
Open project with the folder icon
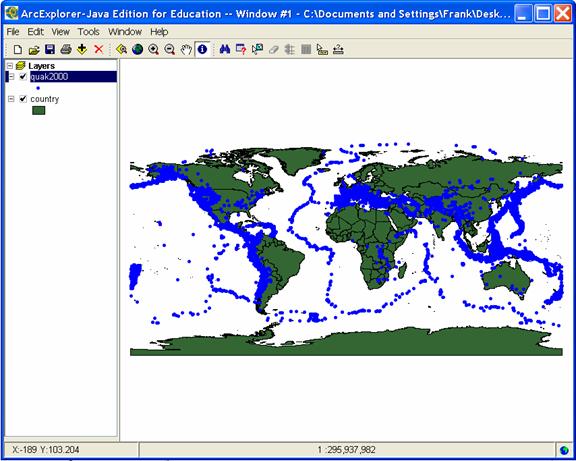34,49
